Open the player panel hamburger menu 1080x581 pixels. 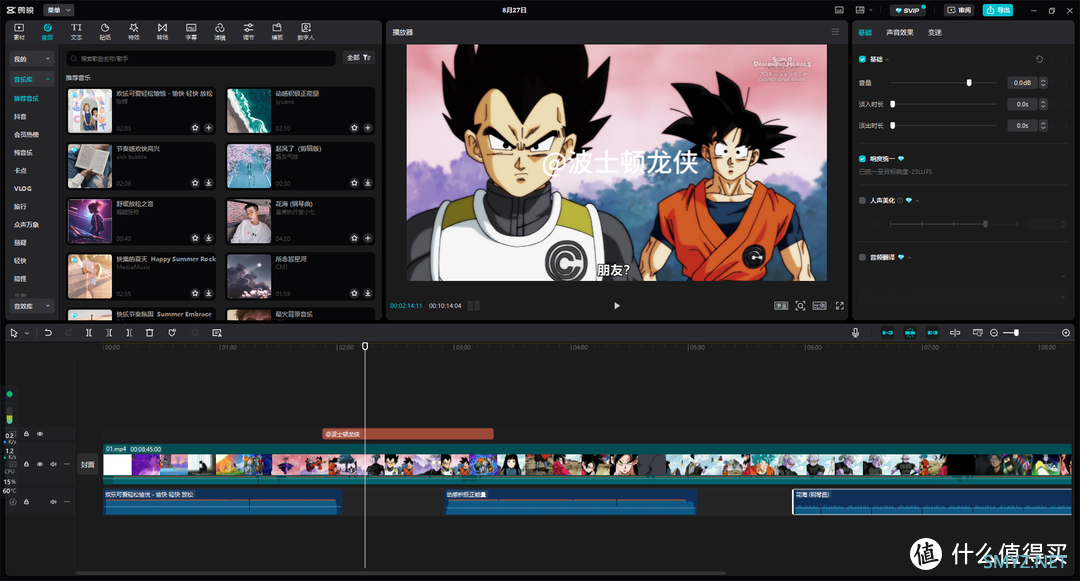coord(835,32)
